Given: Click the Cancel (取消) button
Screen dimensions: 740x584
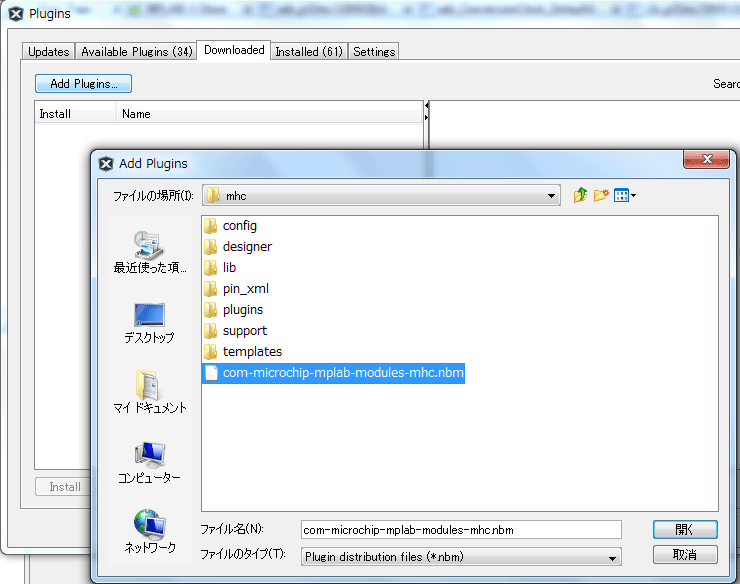Looking at the screenshot, I should click(684, 554).
